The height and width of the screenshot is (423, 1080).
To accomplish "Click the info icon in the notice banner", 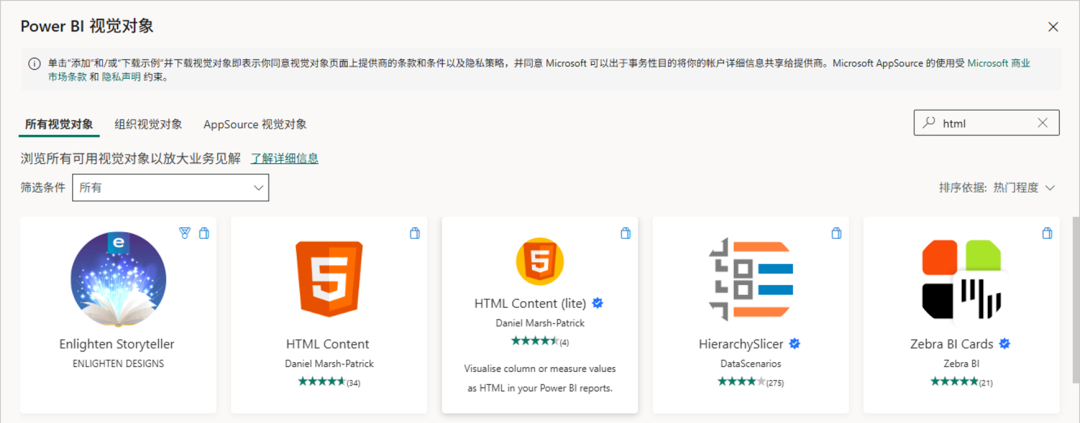I will (x=34, y=63).
